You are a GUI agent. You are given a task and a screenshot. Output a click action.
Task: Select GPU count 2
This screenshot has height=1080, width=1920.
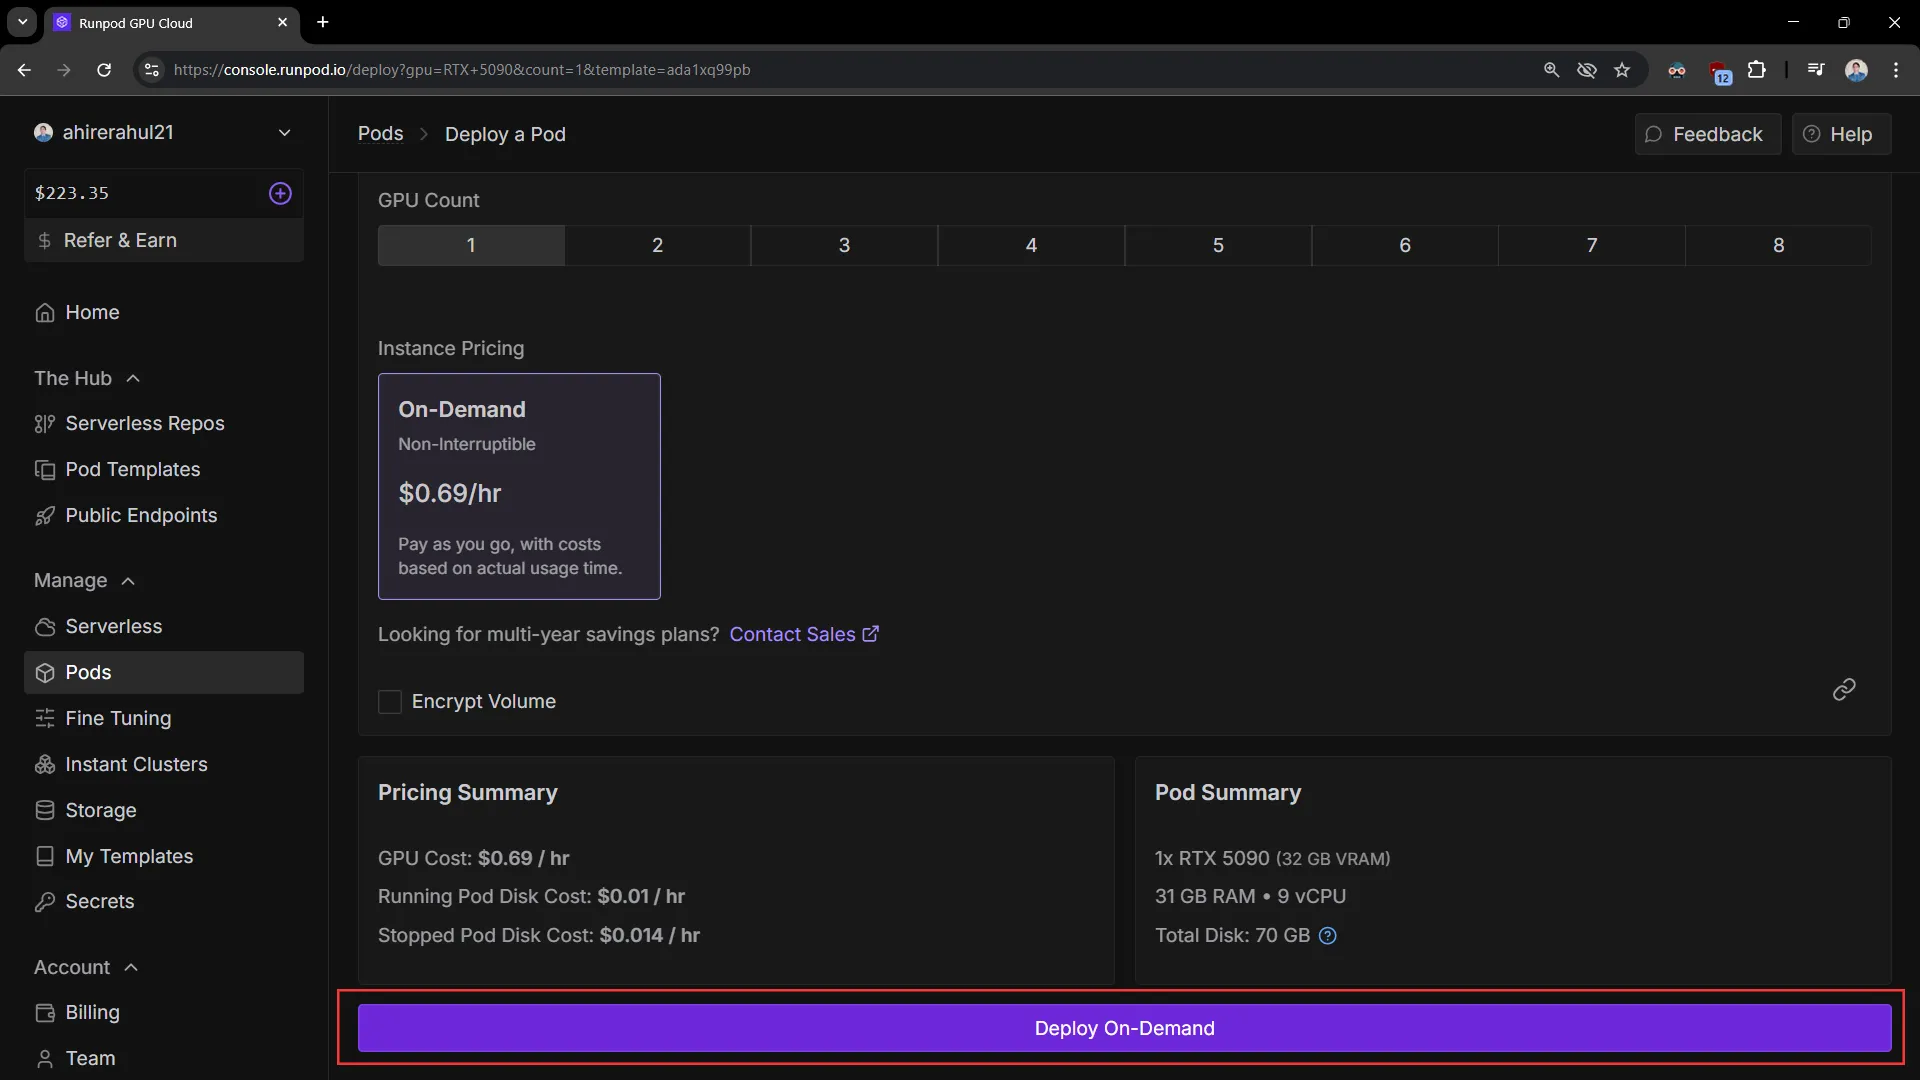(657, 245)
